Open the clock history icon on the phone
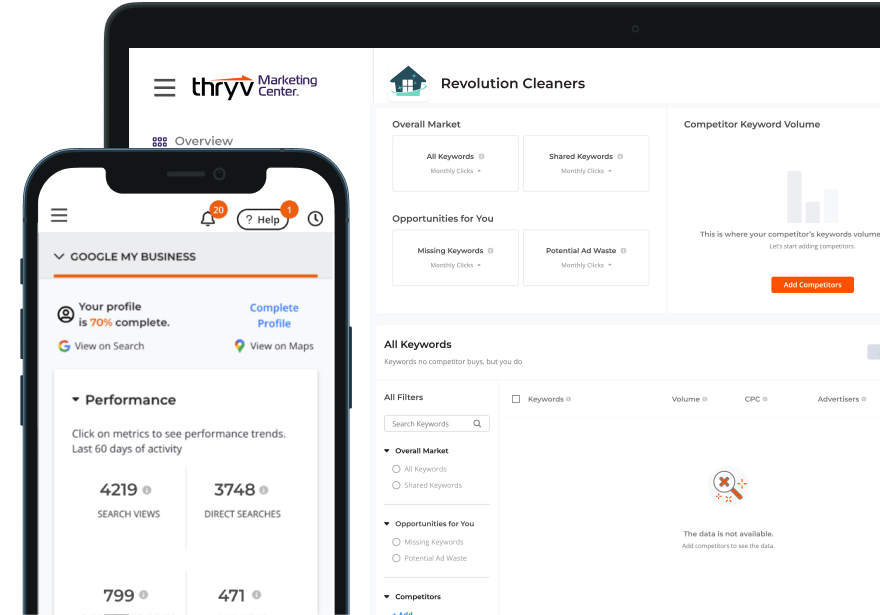 315,218
